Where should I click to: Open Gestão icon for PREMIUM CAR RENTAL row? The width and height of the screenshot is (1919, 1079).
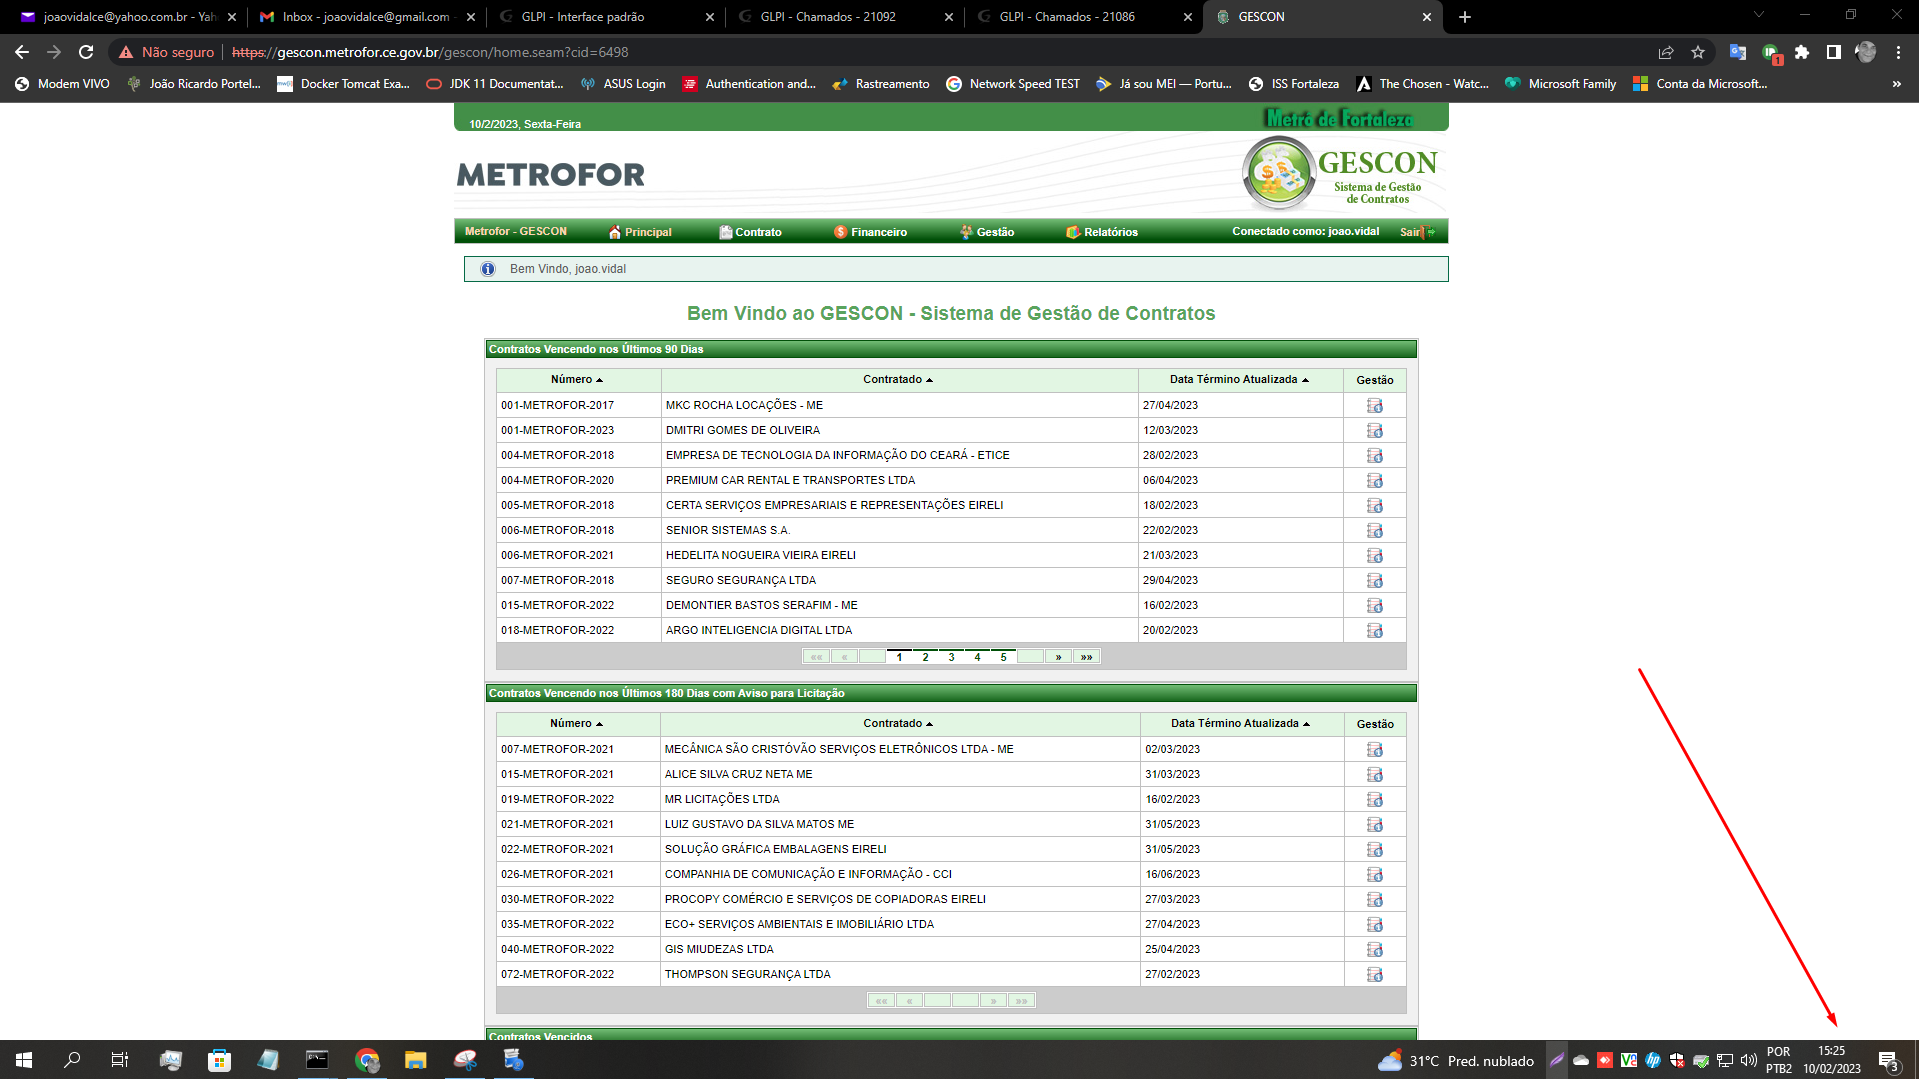click(x=1375, y=480)
